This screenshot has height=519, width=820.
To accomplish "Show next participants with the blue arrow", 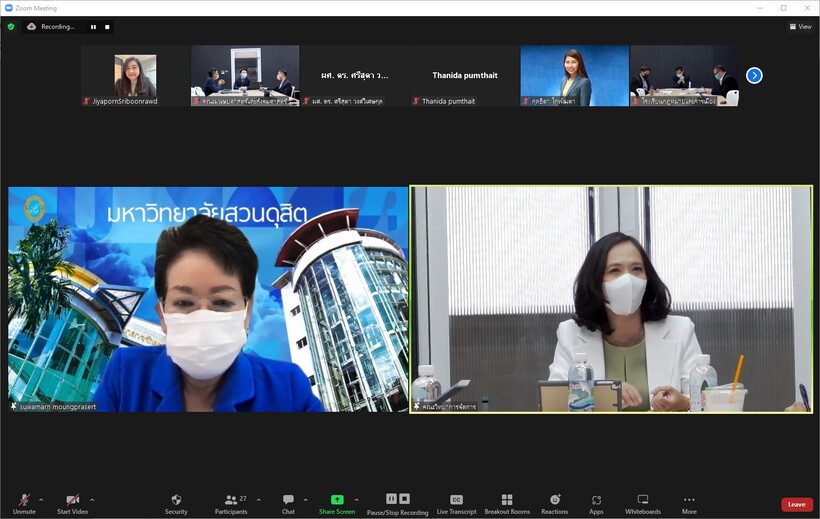I will point(754,75).
